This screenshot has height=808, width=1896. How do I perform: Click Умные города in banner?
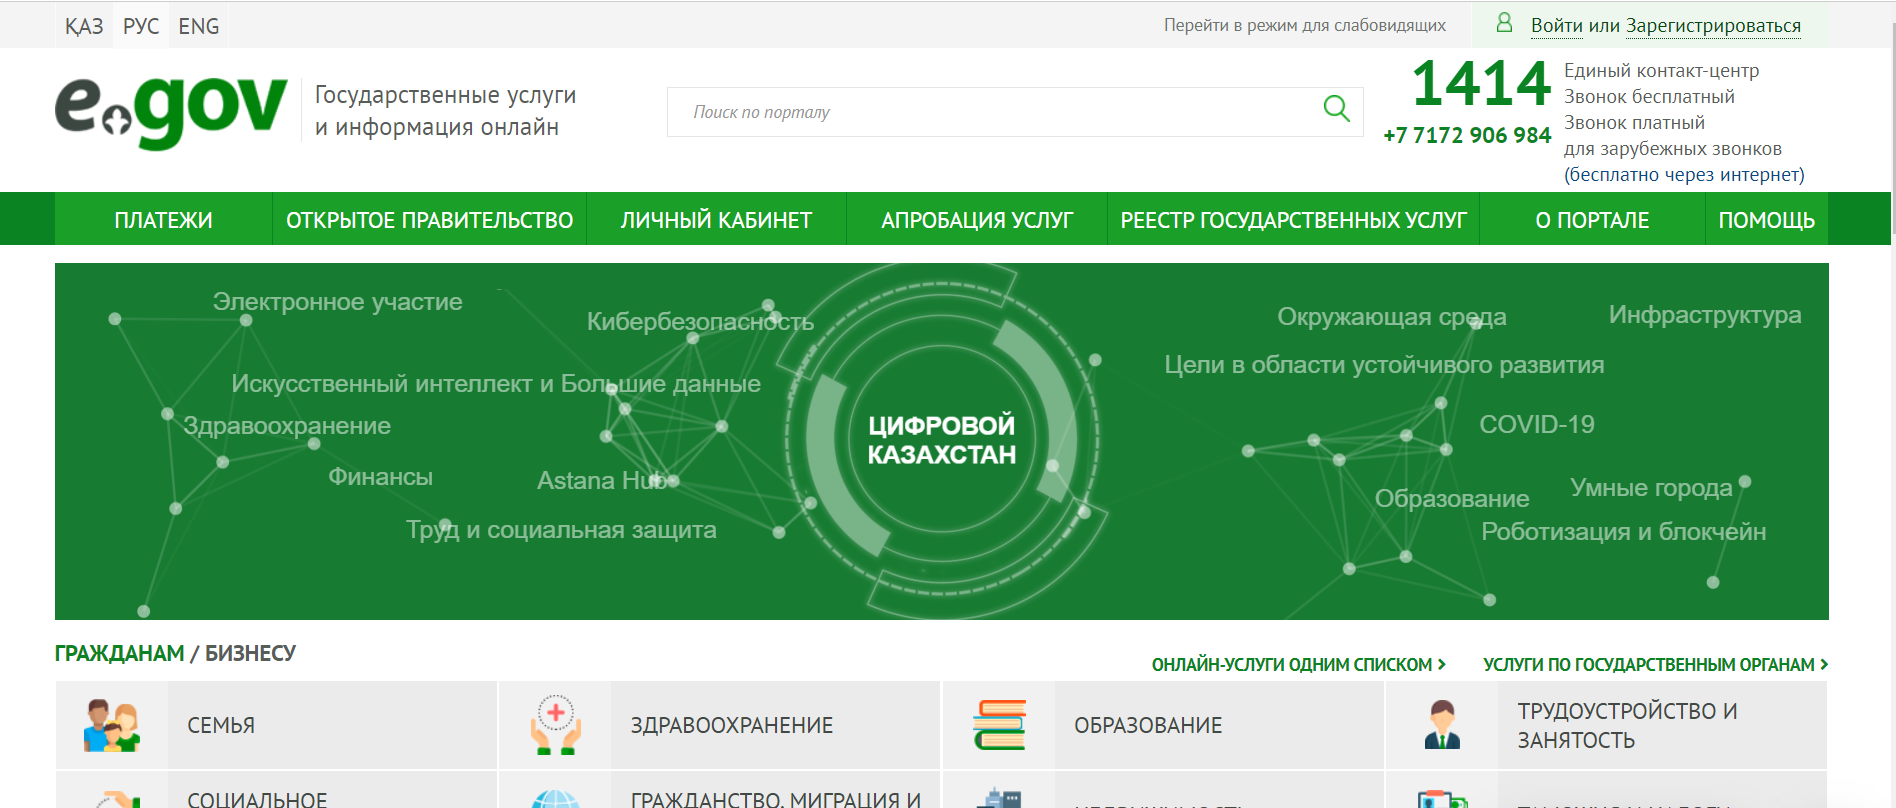[x=1651, y=488]
